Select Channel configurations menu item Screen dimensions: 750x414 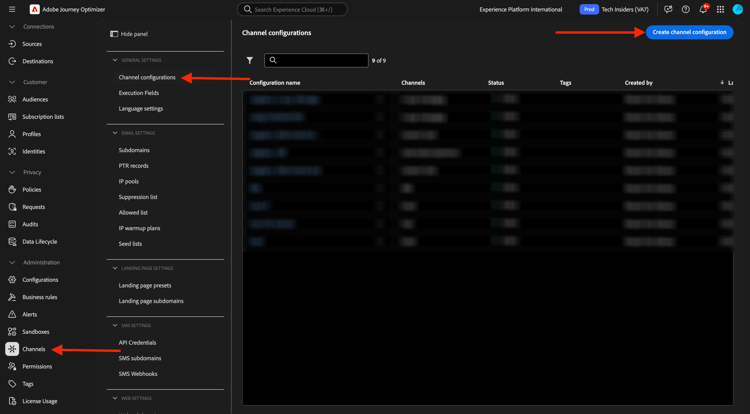click(147, 77)
